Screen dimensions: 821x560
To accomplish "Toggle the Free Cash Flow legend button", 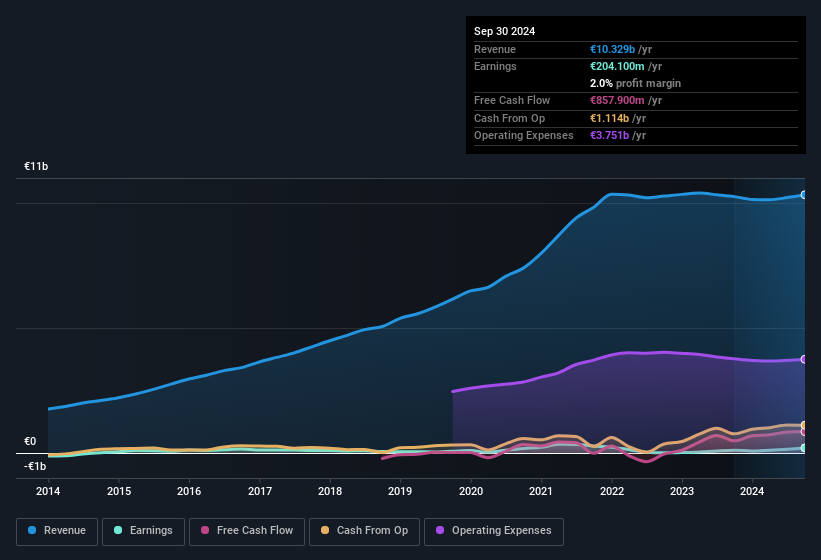I will point(247,531).
